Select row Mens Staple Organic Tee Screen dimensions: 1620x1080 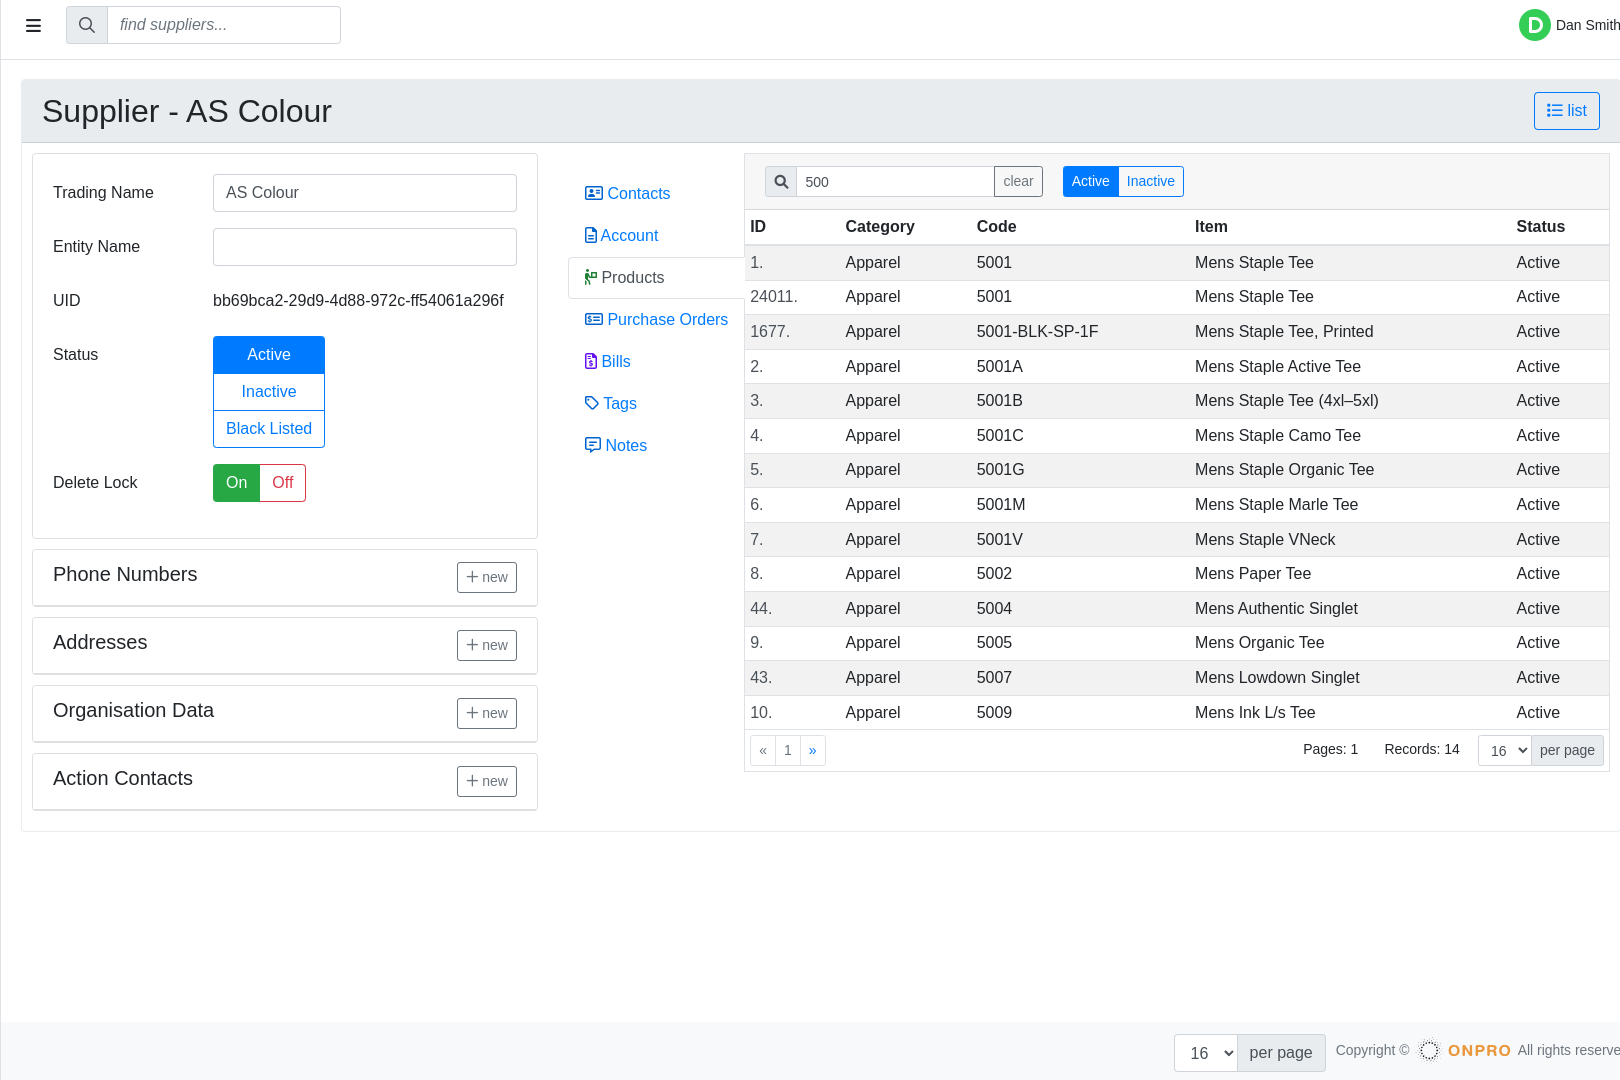[x=1177, y=470]
